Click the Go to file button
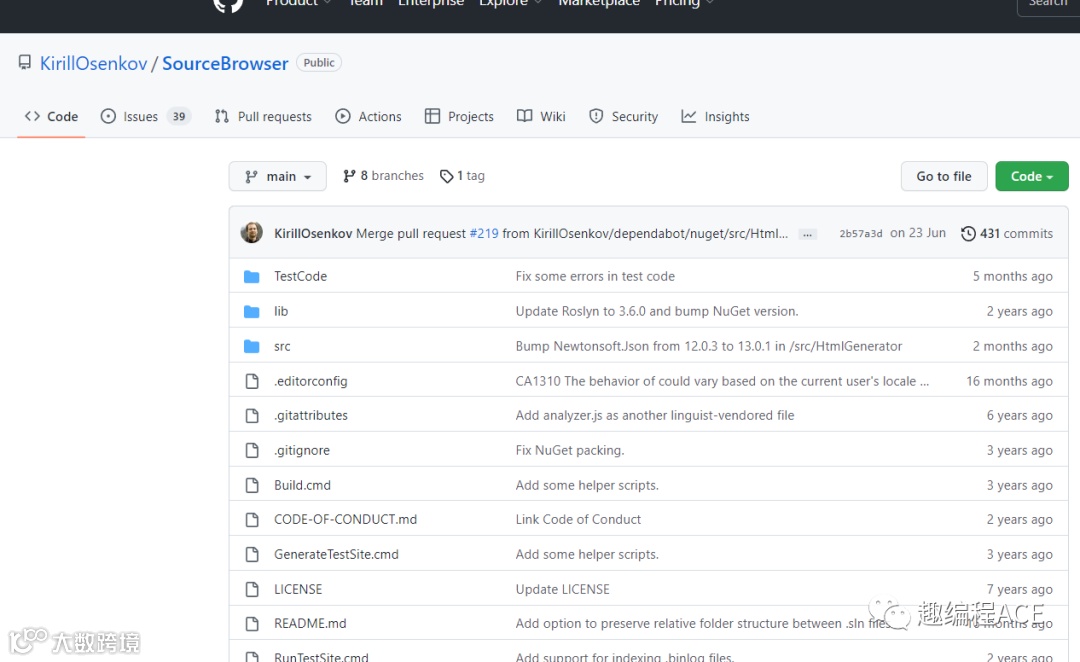Screen dimensions: 1080x662 coord(944,176)
